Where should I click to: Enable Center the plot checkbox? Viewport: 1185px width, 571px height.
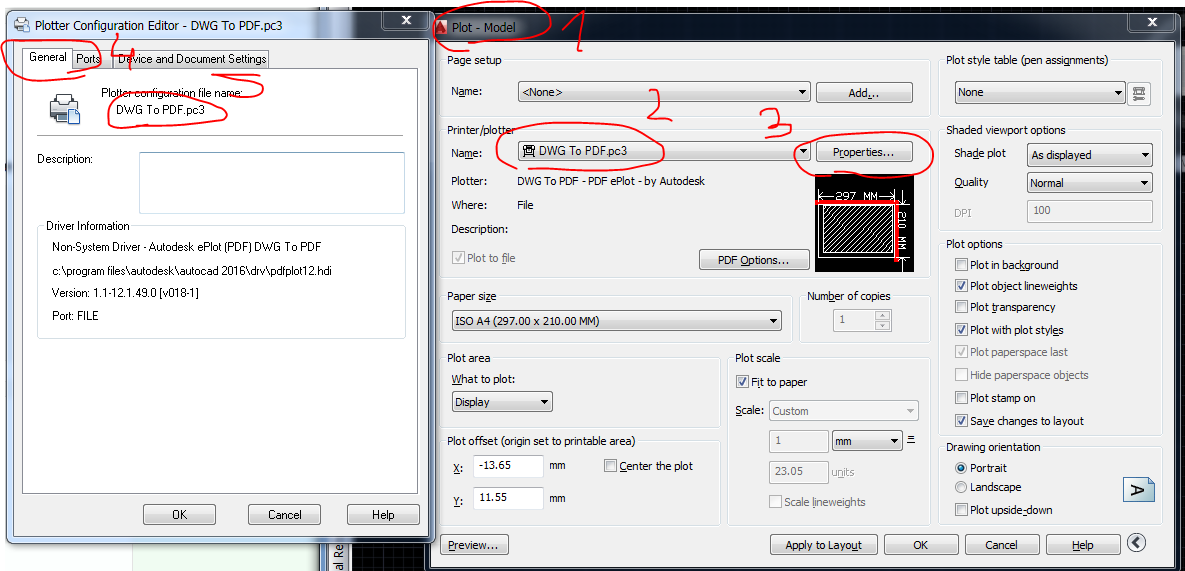pos(611,466)
